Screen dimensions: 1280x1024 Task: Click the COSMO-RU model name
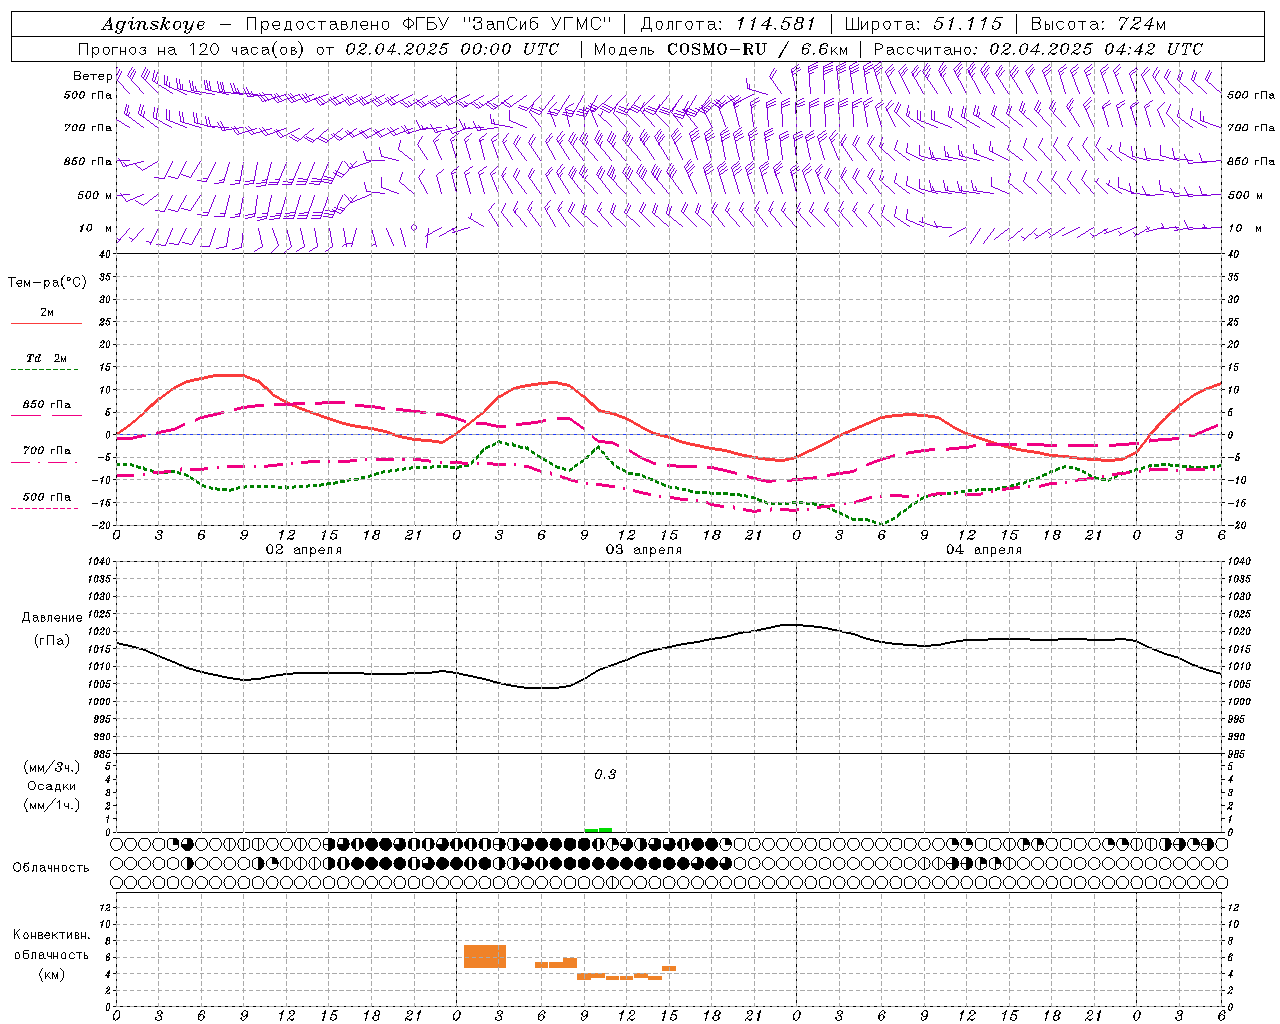point(717,49)
